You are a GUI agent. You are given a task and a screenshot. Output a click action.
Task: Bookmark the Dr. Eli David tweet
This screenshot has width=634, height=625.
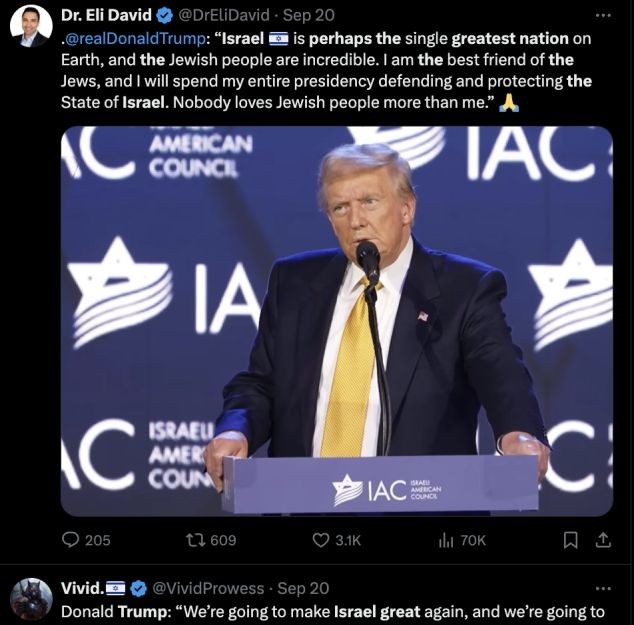coord(571,540)
